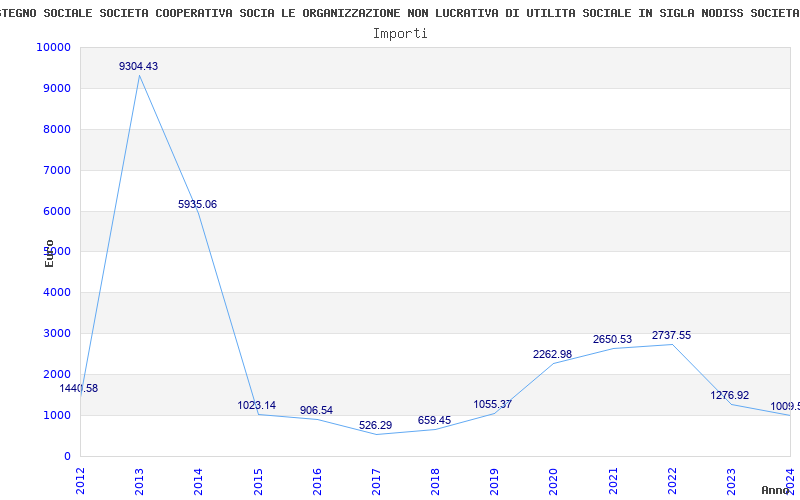
Task: Select the 2022 year axis label
Action: (672, 481)
